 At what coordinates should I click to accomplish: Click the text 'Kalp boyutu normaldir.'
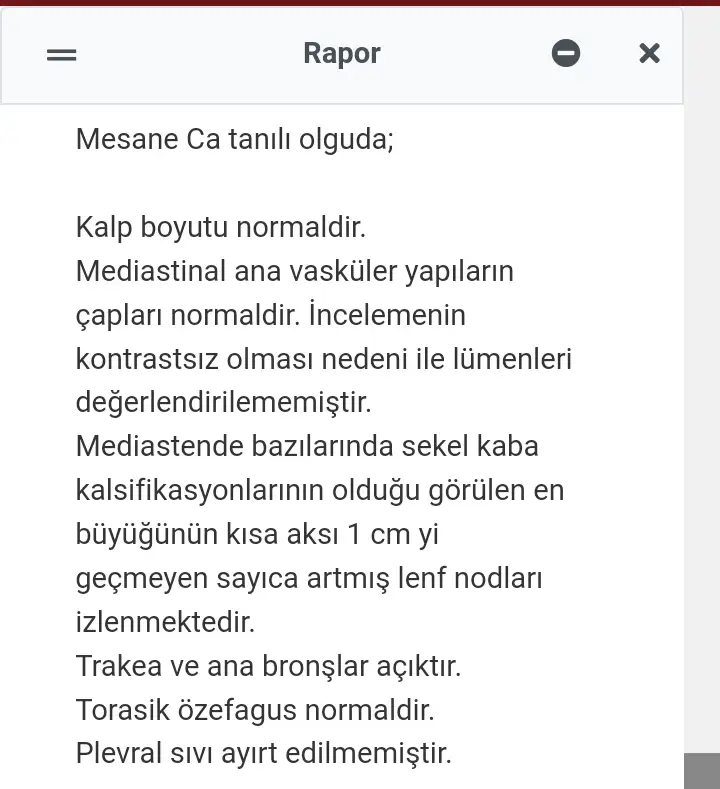click(x=221, y=227)
